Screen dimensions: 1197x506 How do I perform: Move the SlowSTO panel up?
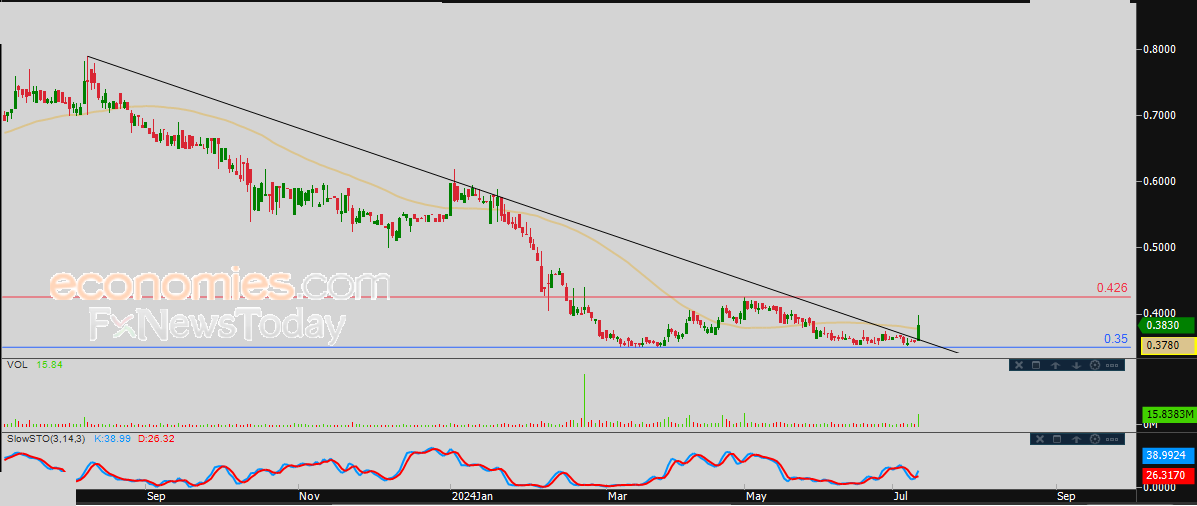pyautogui.click(x=1076, y=439)
